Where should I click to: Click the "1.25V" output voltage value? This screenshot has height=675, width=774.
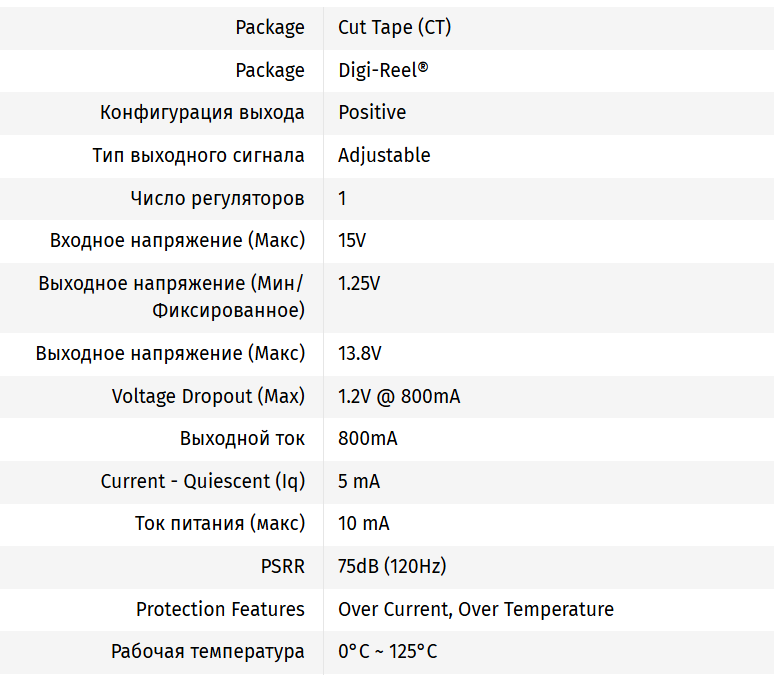359,284
